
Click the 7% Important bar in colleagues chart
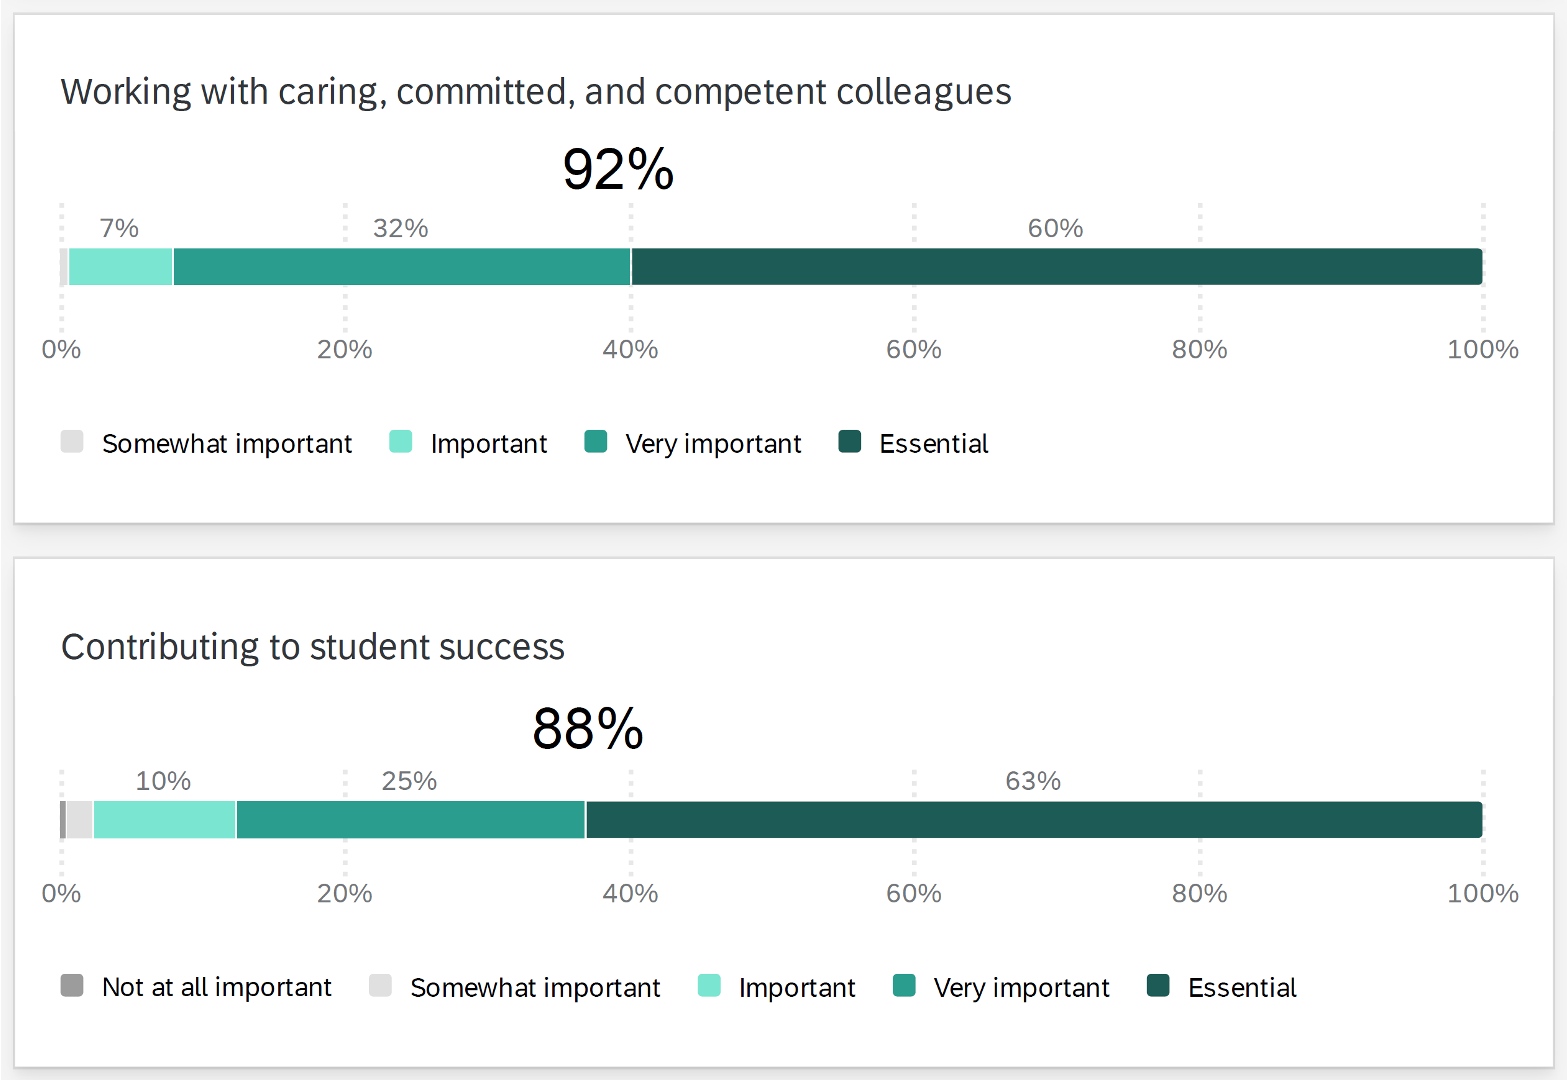121,267
